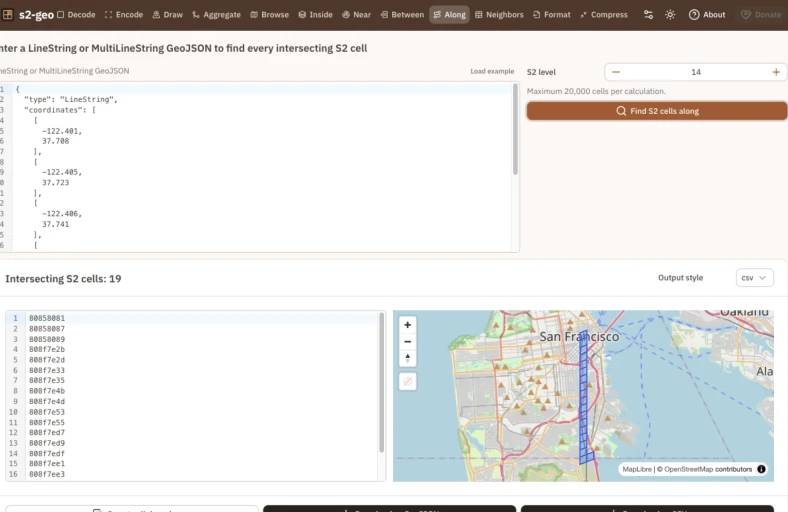Select result cell 808f7ee3
788x512 pixels.
click(x=47, y=474)
